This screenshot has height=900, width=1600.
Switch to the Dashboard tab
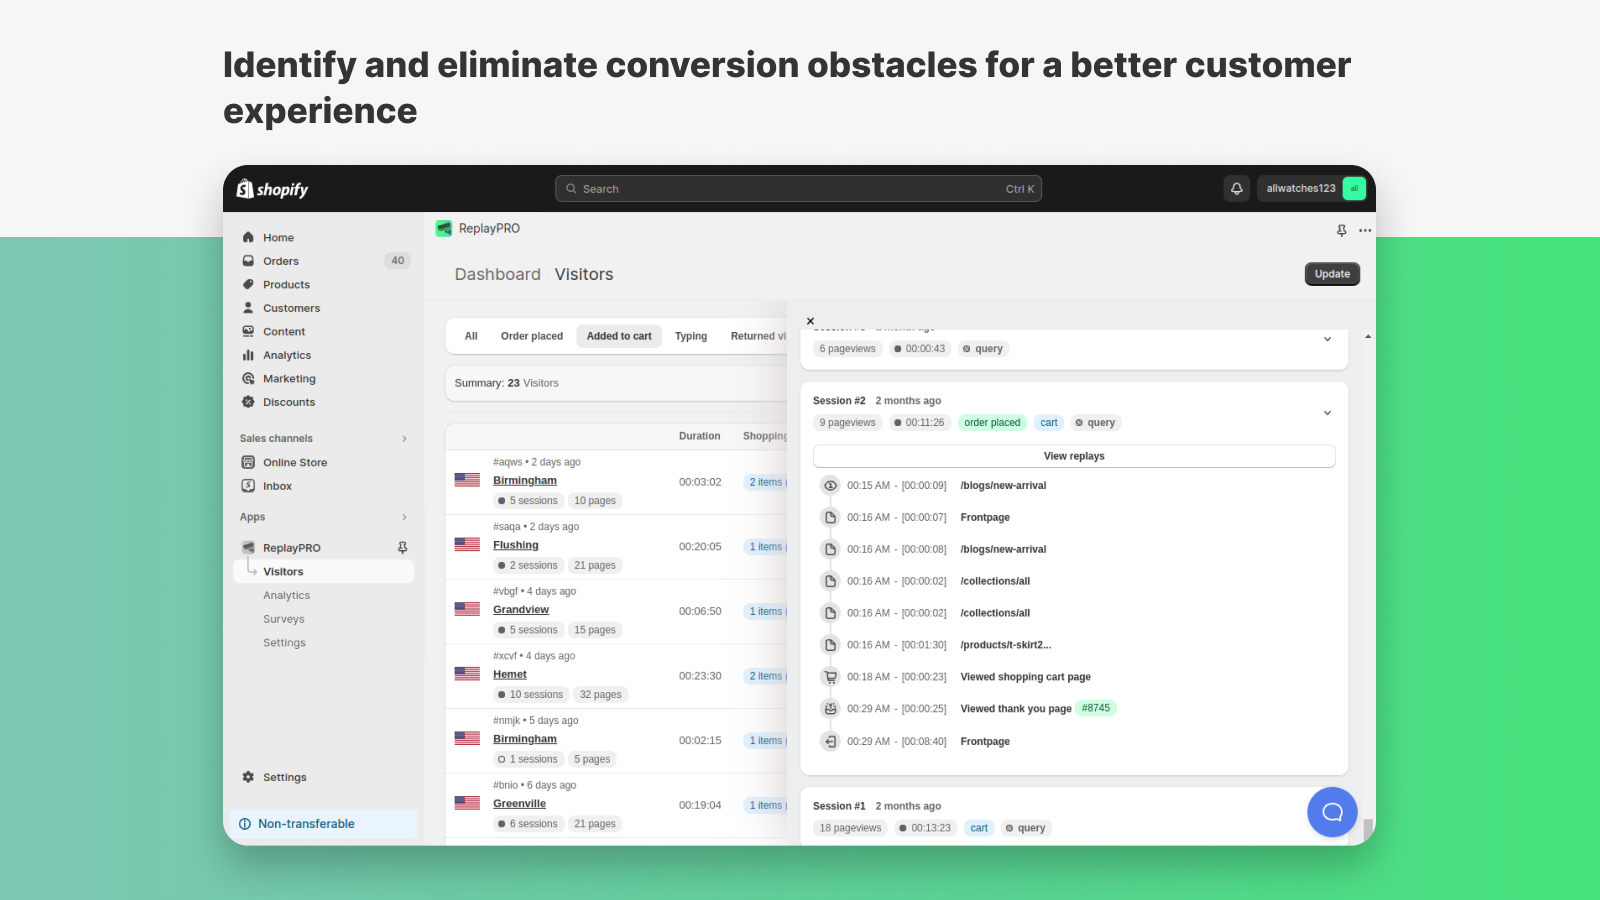coord(497,273)
